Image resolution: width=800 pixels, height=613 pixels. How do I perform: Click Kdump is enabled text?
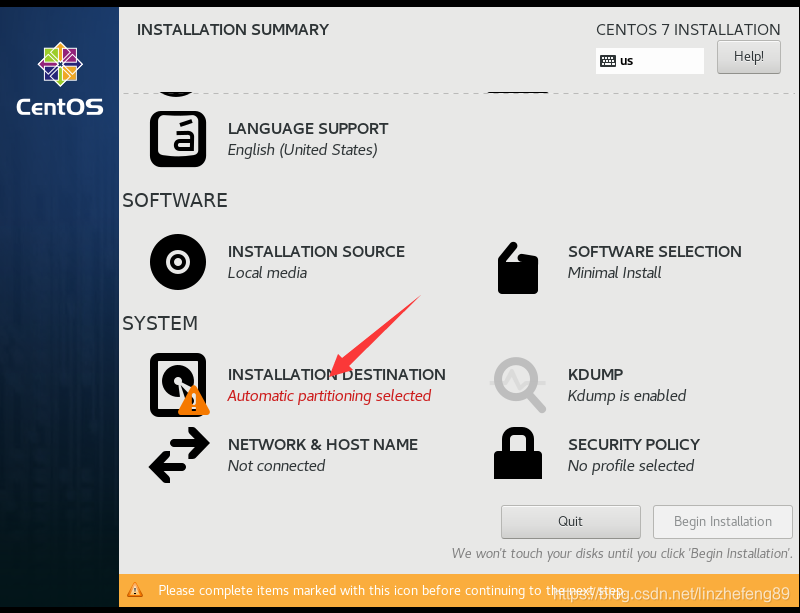click(x=627, y=396)
